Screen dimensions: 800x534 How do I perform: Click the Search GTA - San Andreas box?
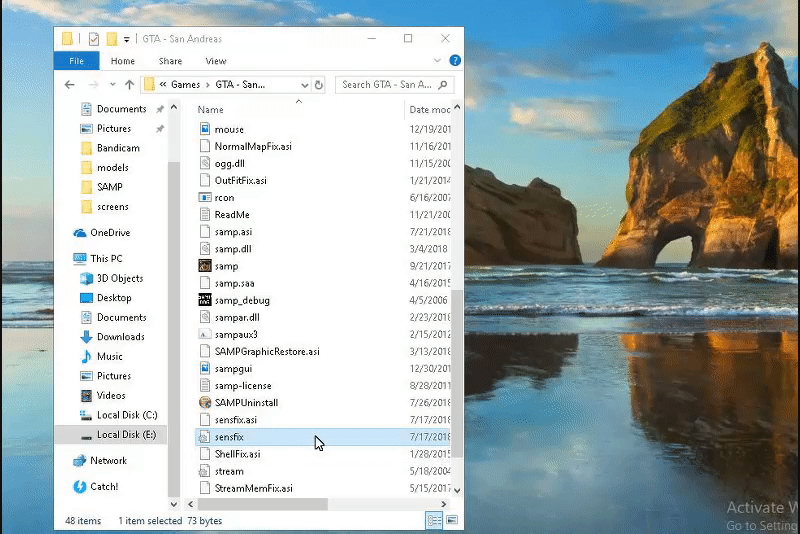394,85
